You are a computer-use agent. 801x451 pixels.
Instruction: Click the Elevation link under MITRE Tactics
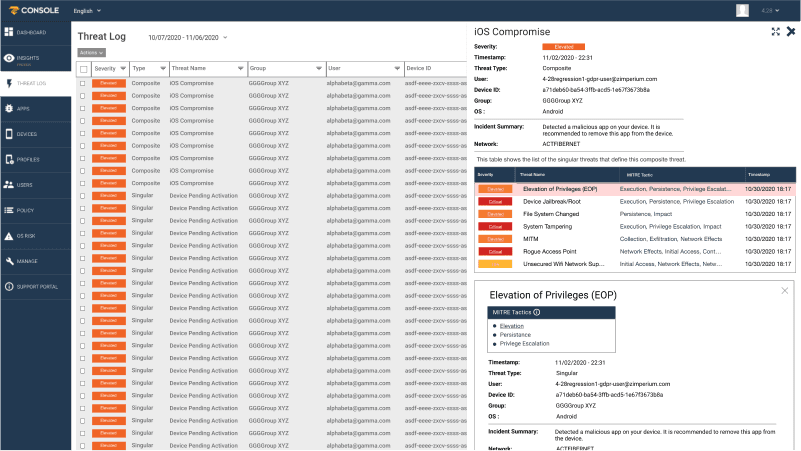(x=512, y=326)
